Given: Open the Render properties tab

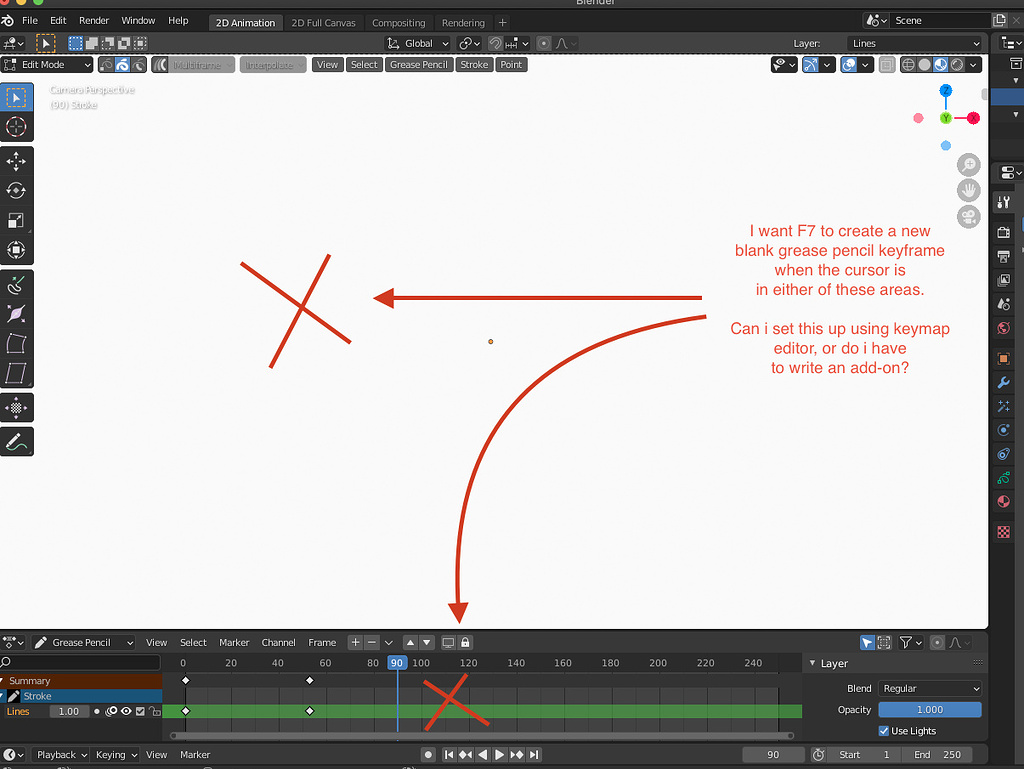Looking at the screenshot, I should click(1004, 232).
